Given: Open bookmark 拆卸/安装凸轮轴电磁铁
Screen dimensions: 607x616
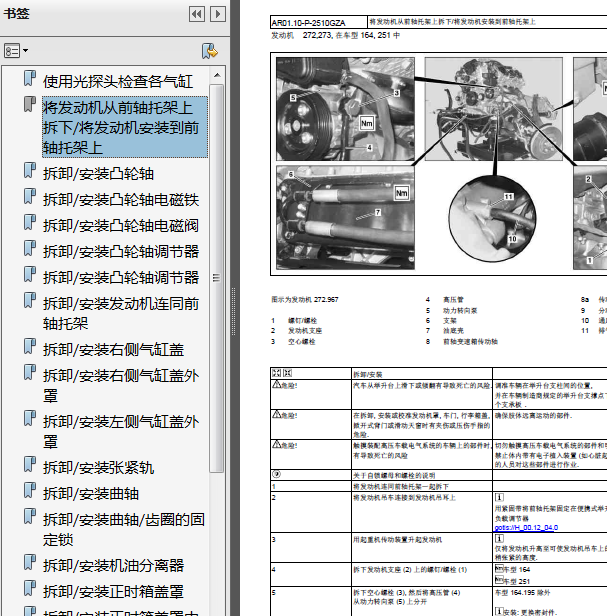Looking at the screenshot, I should 121,200.
